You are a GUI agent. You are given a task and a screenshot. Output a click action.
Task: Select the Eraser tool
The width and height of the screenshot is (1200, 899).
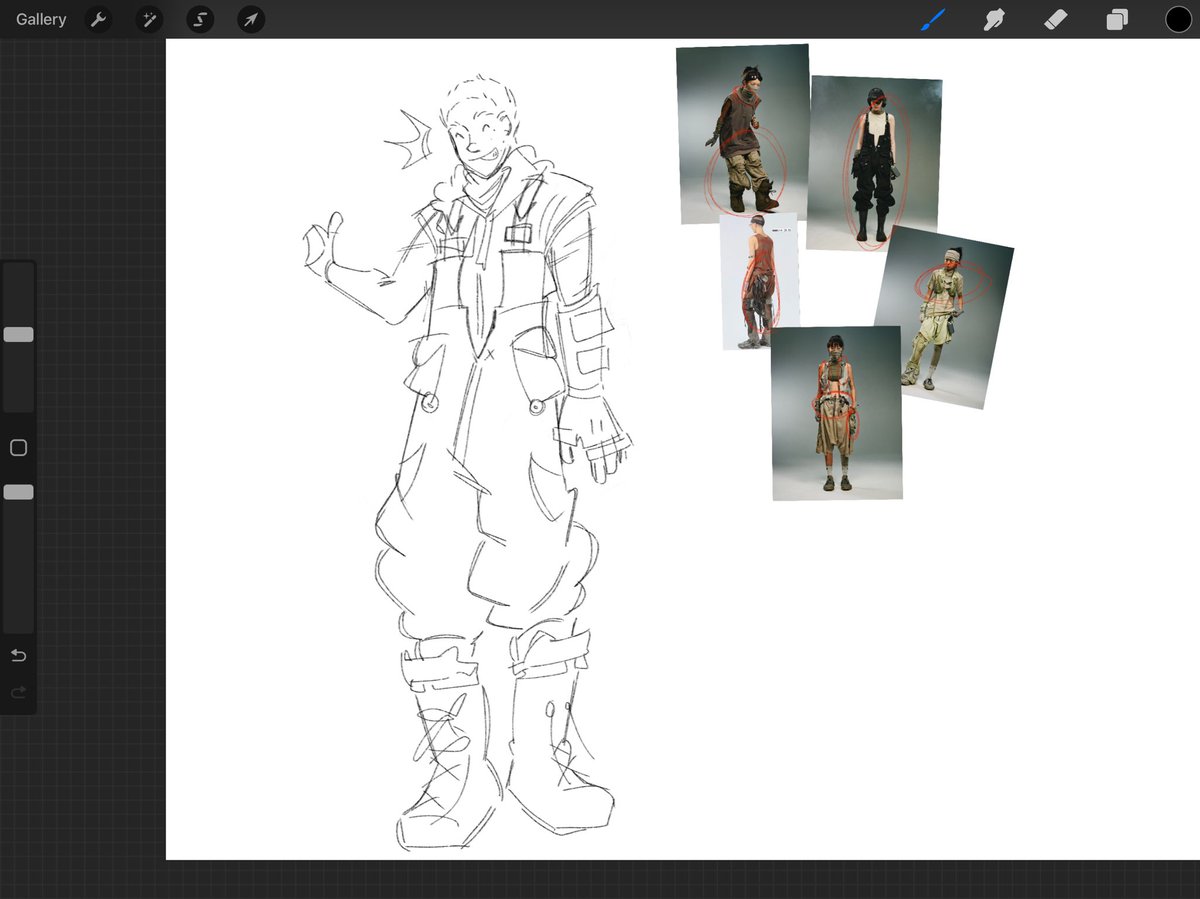pyautogui.click(x=1055, y=19)
